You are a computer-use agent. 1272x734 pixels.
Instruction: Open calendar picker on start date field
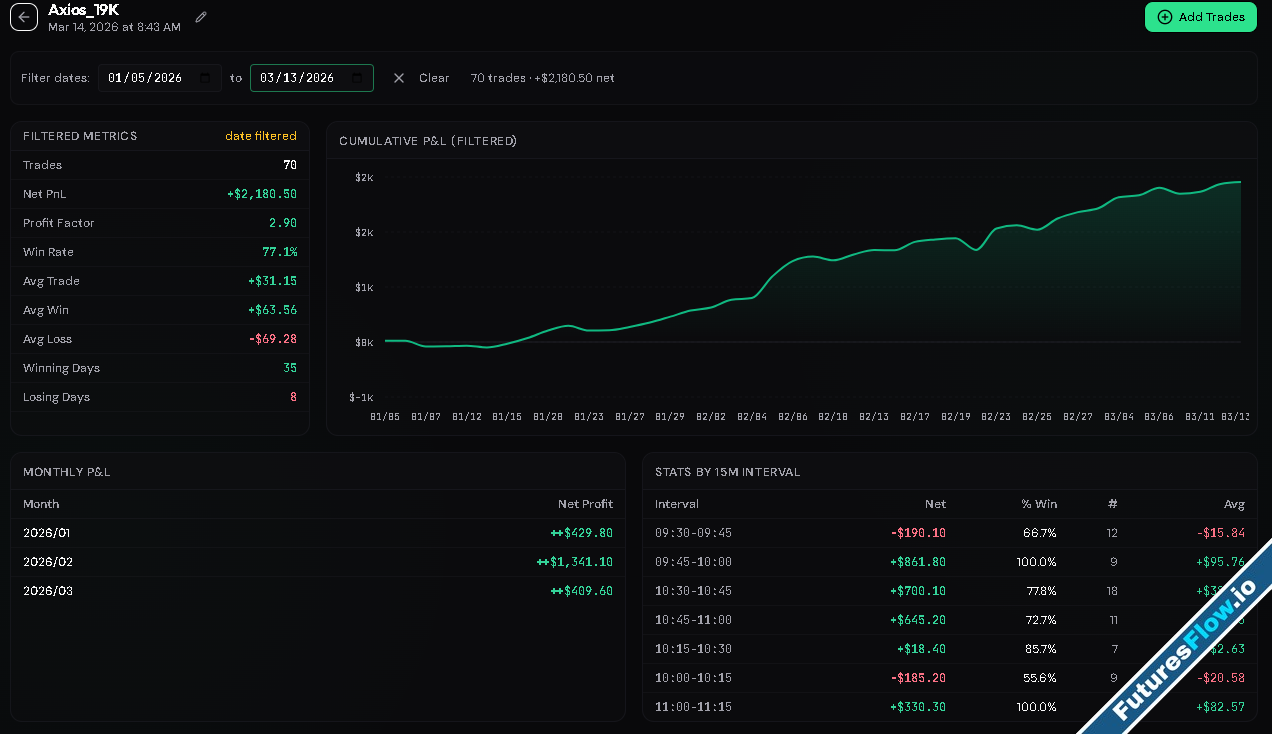206,78
